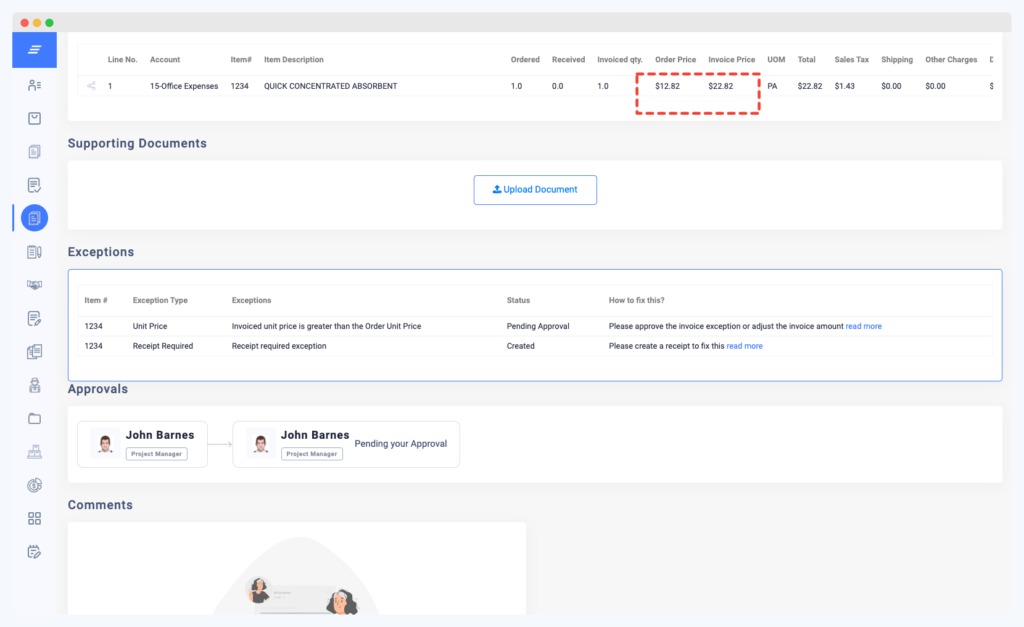Open the bank budgets icon in the sidebar

(x=34, y=451)
